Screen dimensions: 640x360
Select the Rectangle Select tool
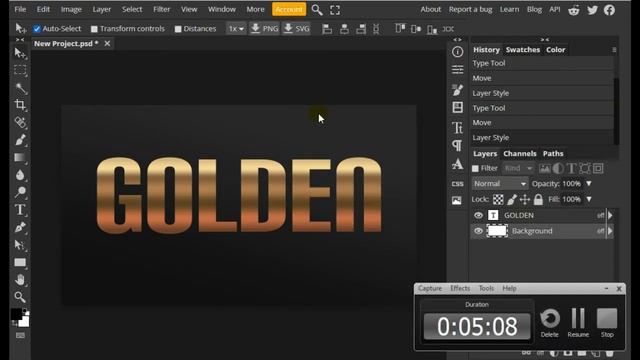20,70
